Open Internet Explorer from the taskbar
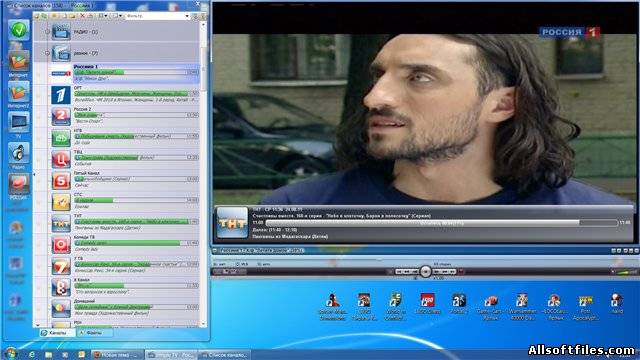This screenshot has width=640, height=360. pos(32,354)
